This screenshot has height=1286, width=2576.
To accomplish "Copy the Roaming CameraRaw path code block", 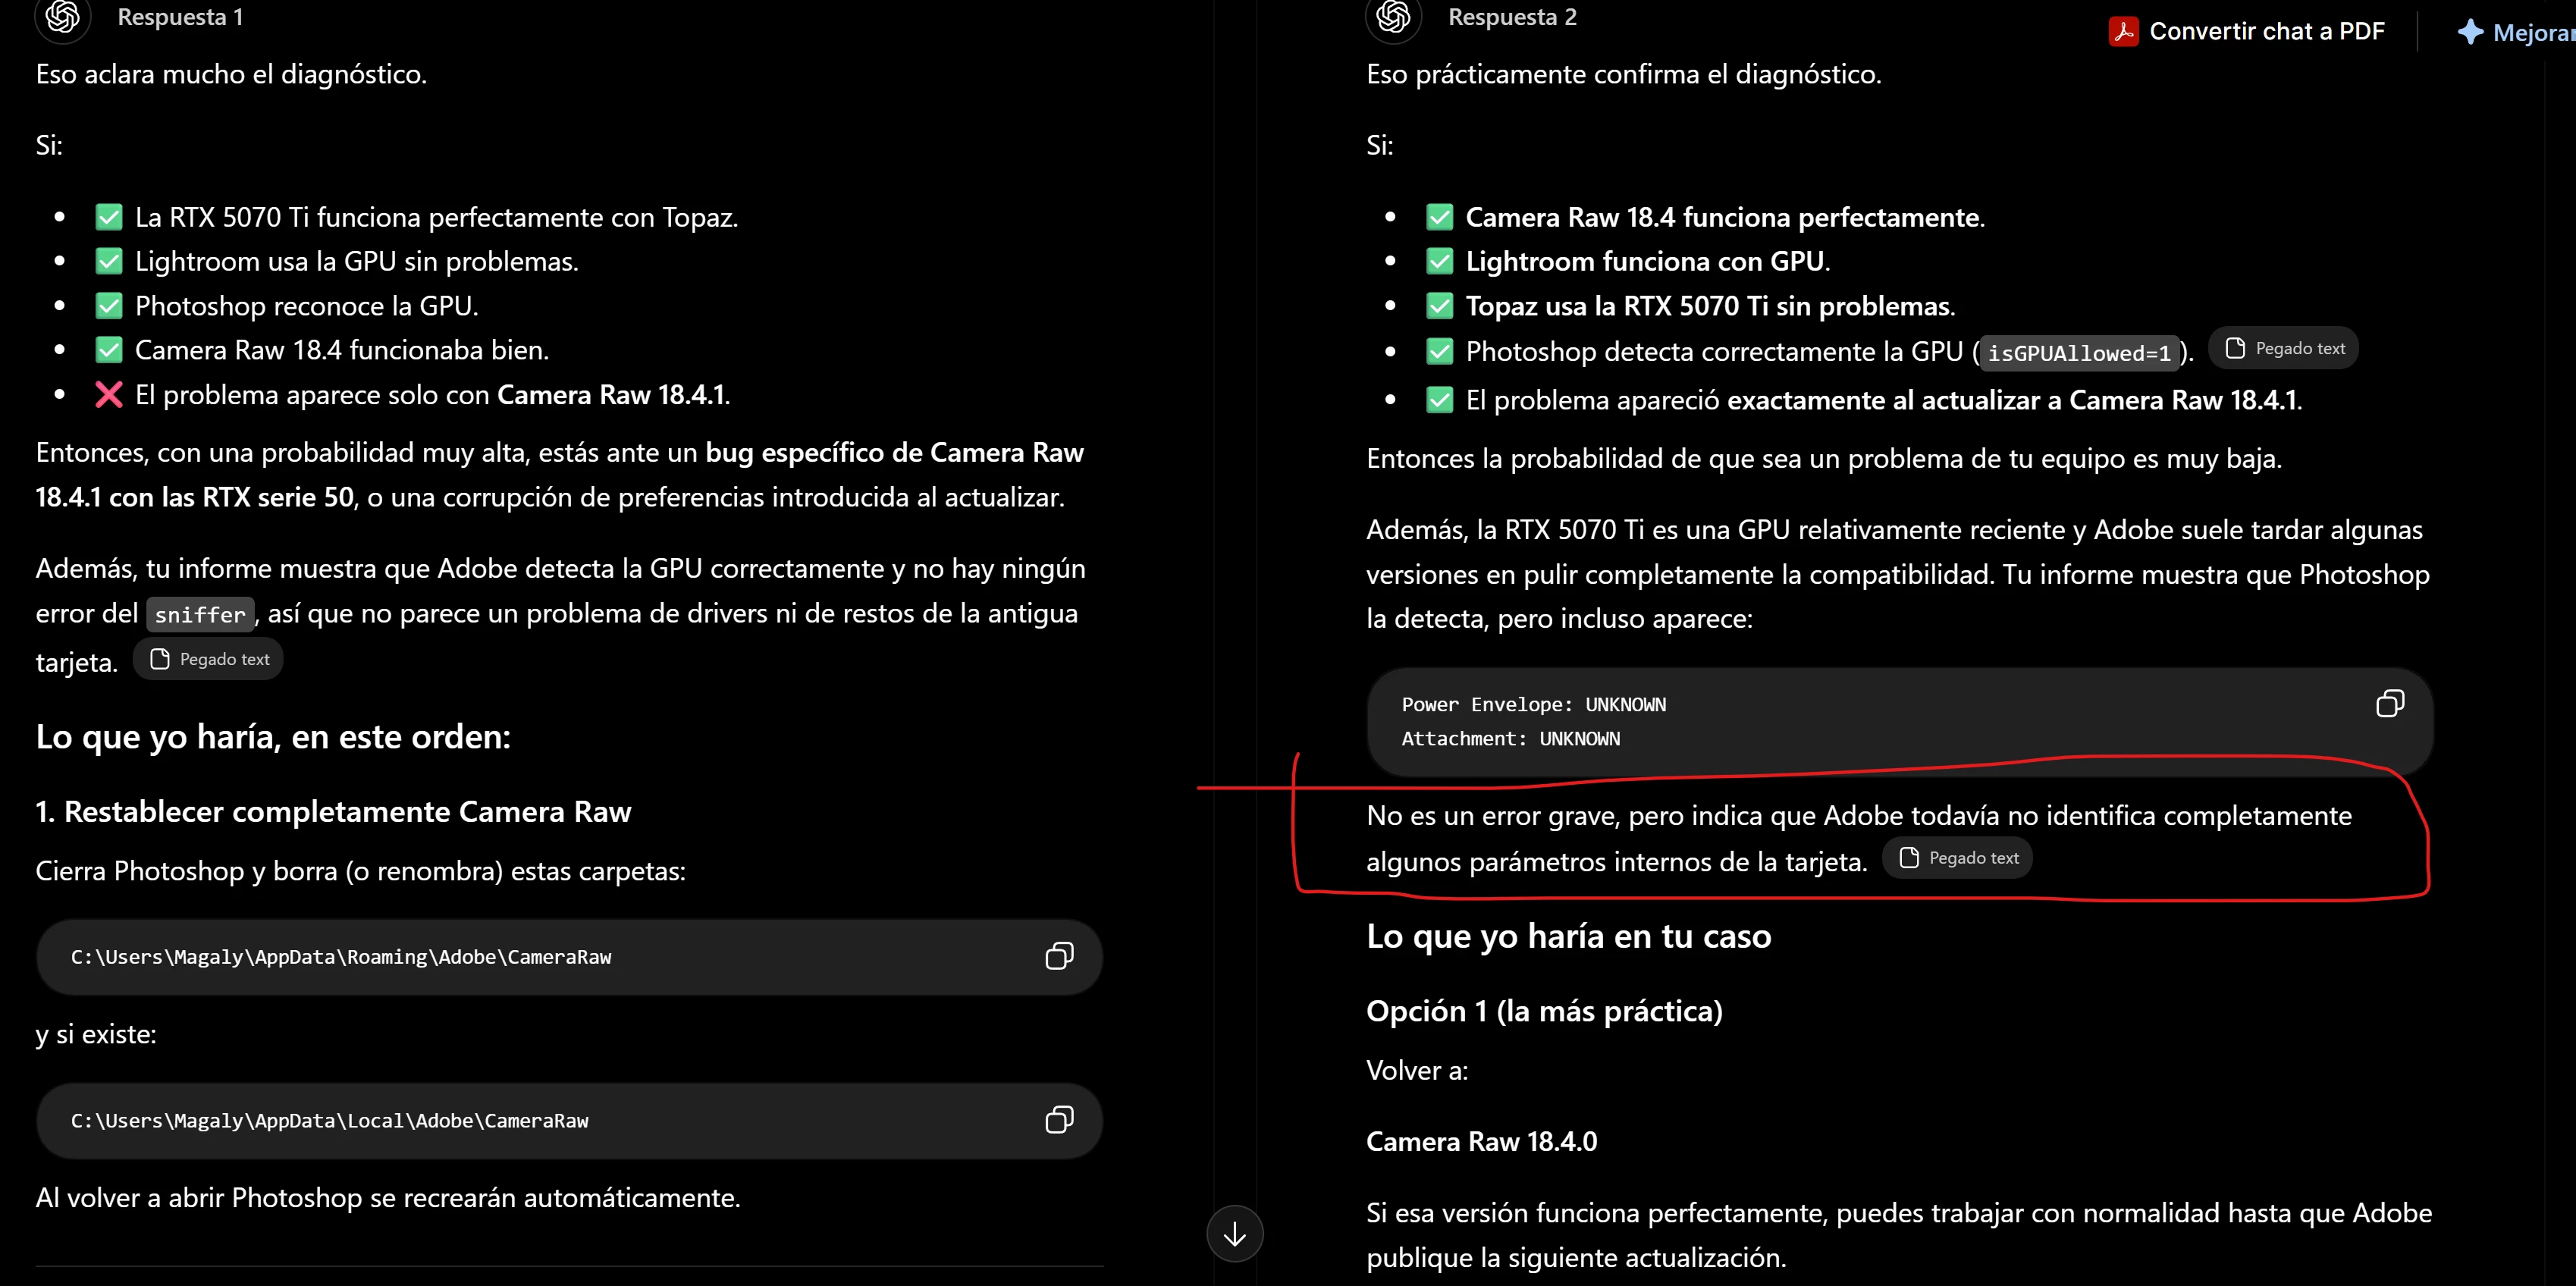I will pos(1059,957).
